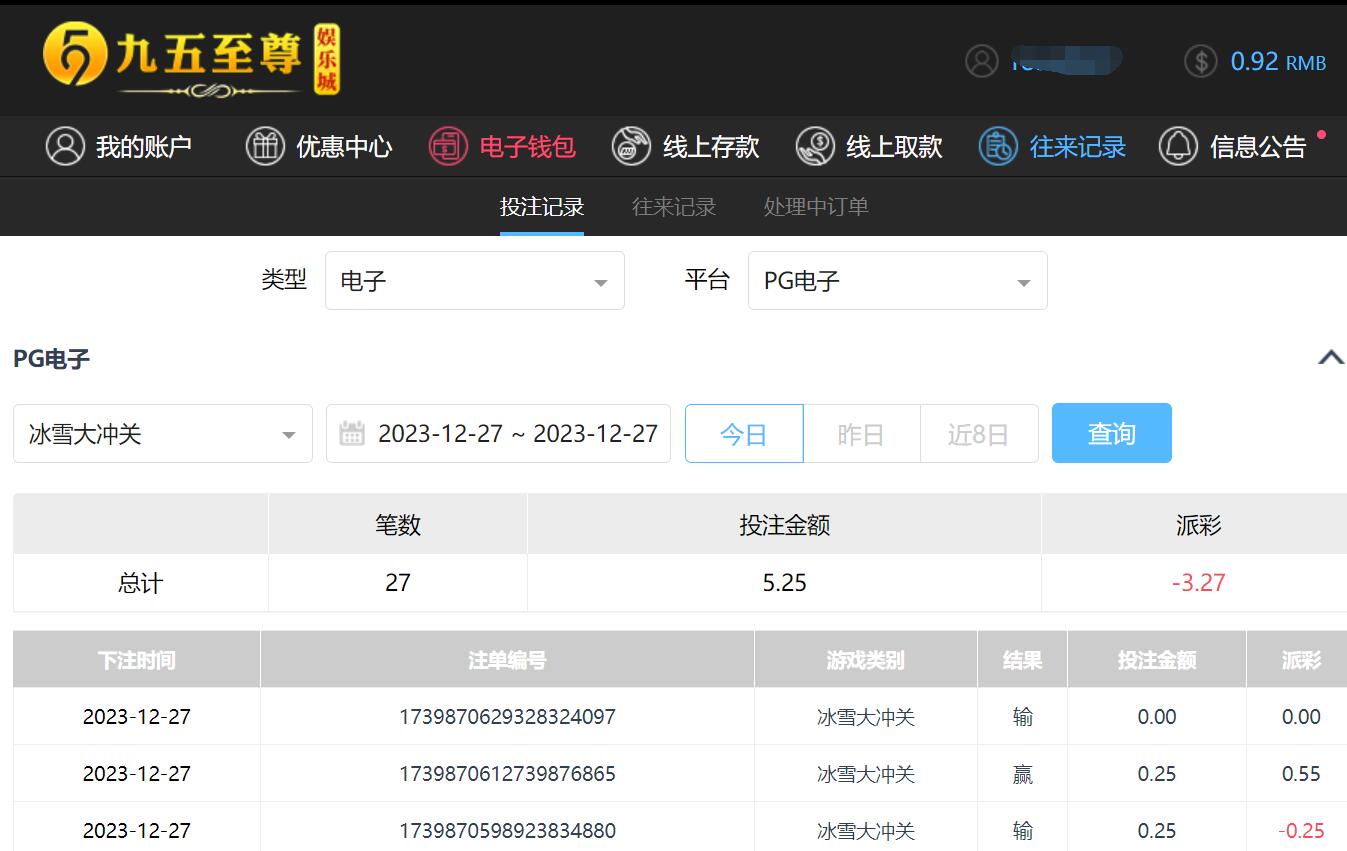Open 我的账户 person icon
The image size is (1347, 851).
coord(65,147)
